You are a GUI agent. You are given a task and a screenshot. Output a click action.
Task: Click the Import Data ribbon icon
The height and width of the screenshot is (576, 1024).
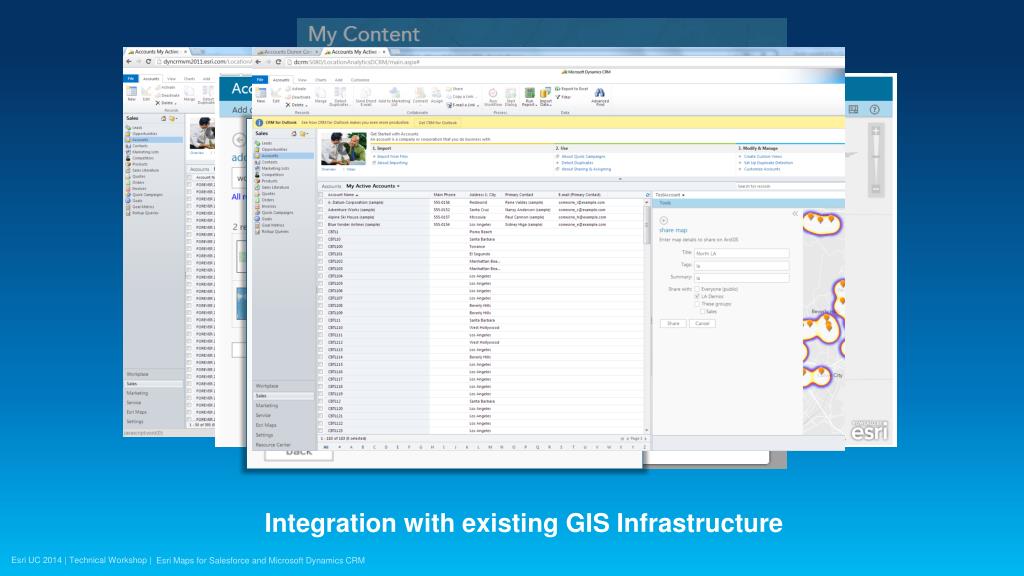tap(545, 93)
